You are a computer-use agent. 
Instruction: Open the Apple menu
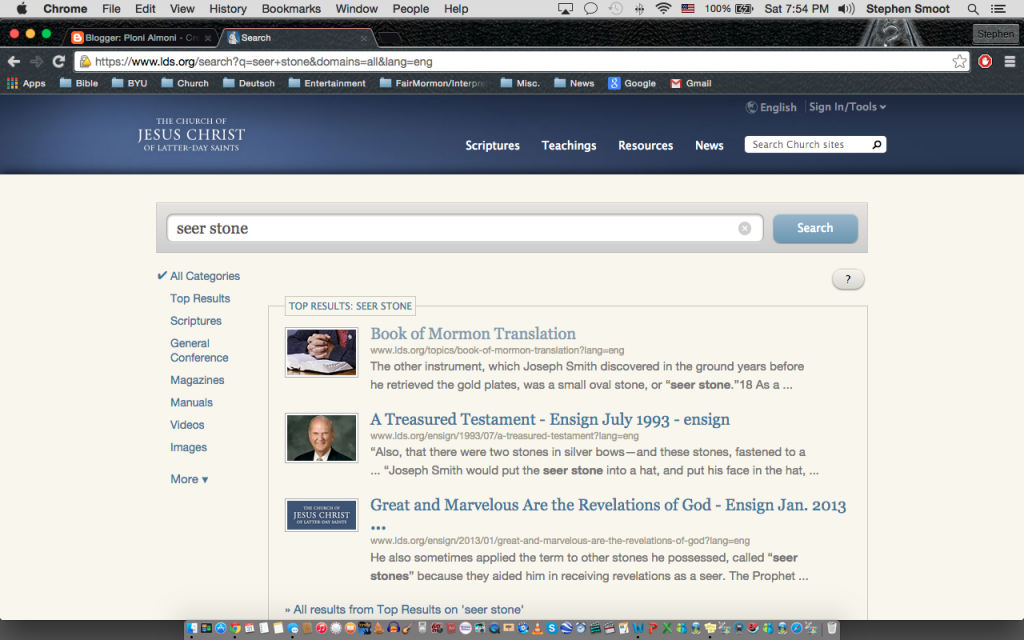[x=22, y=8]
